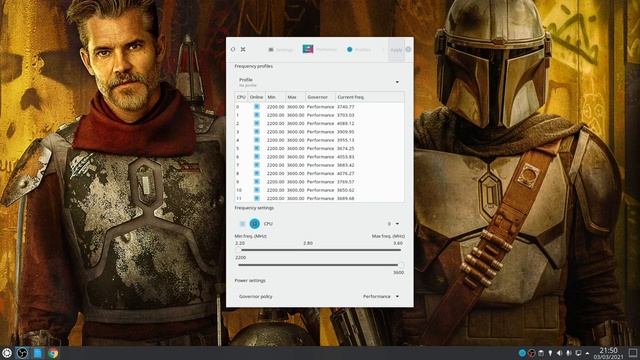This screenshot has height=360, width=640.
Task: Select current frequency value 3650.62
Action: click(346, 190)
